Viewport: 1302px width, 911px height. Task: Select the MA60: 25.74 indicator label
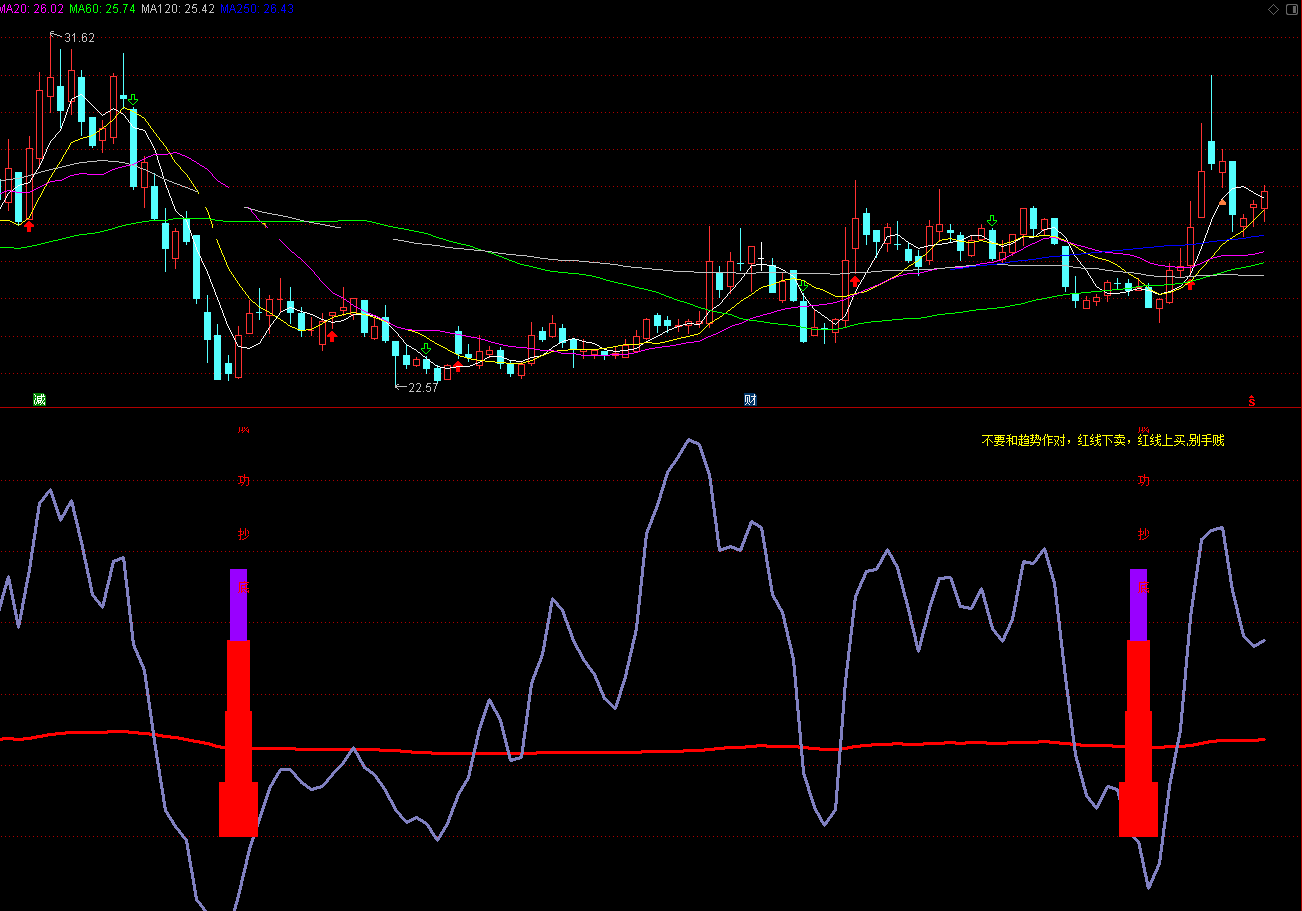click(x=102, y=9)
